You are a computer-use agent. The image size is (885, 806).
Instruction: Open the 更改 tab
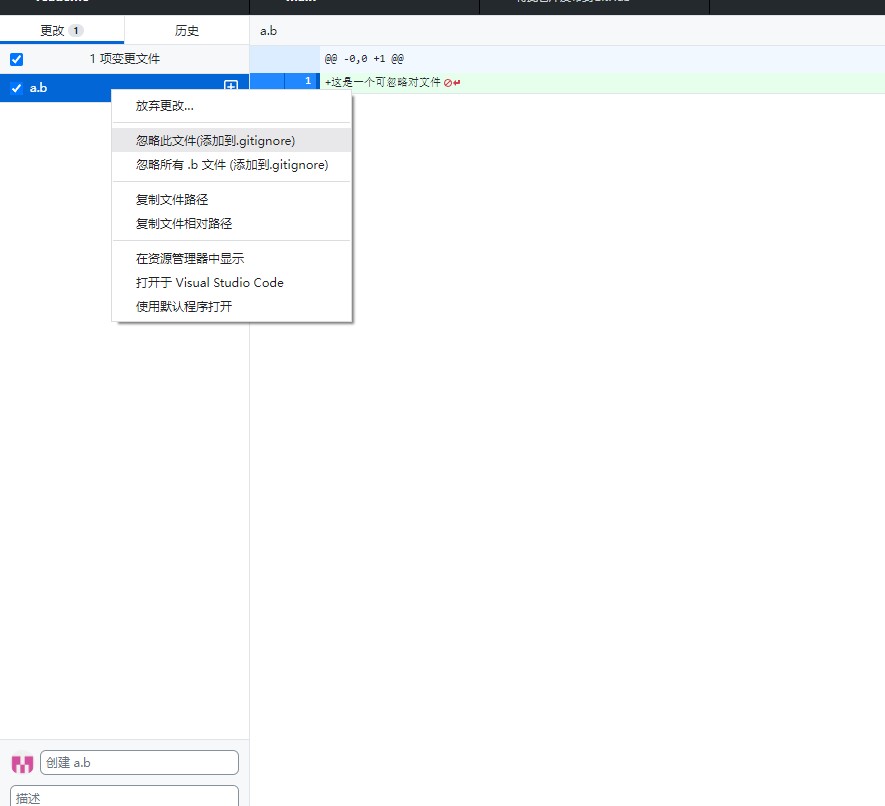point(61,30)
